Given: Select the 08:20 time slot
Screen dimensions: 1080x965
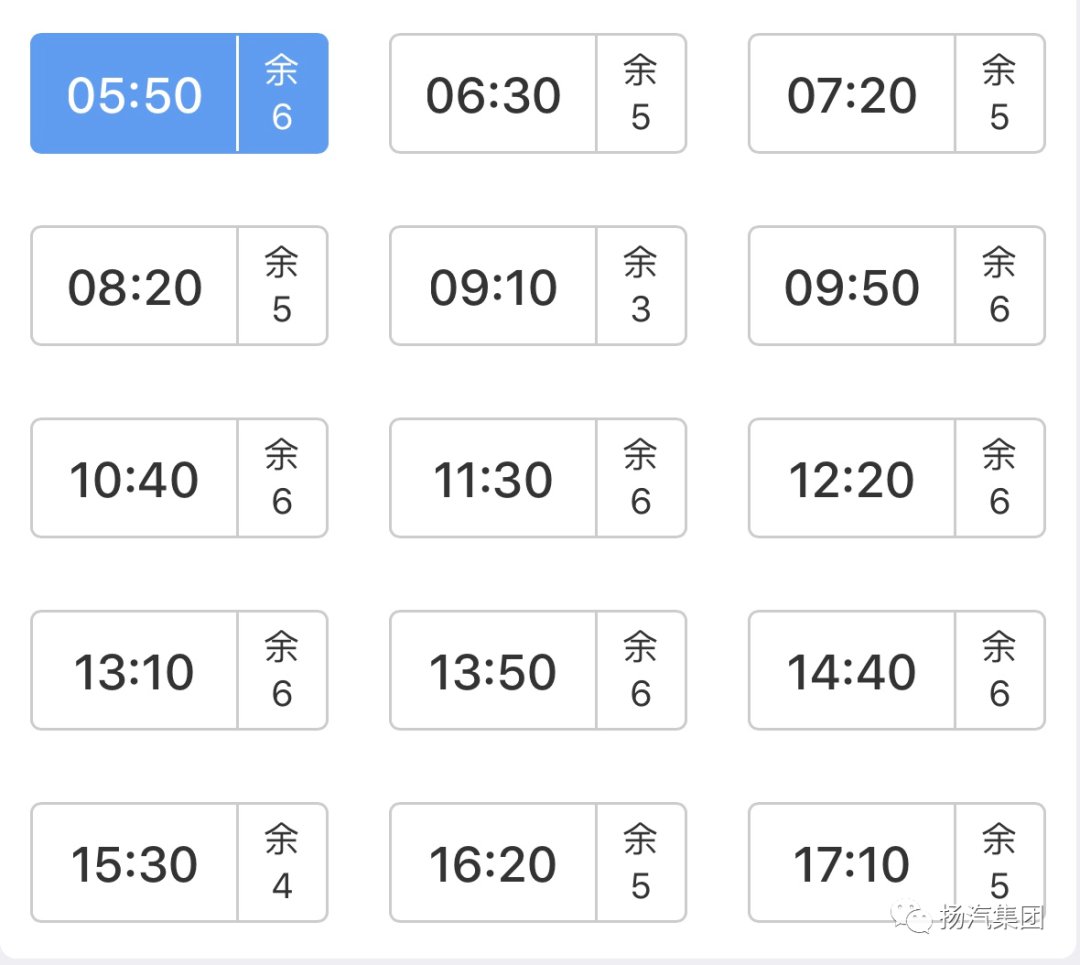Looking at the screenshot, I should coord(135,287).
